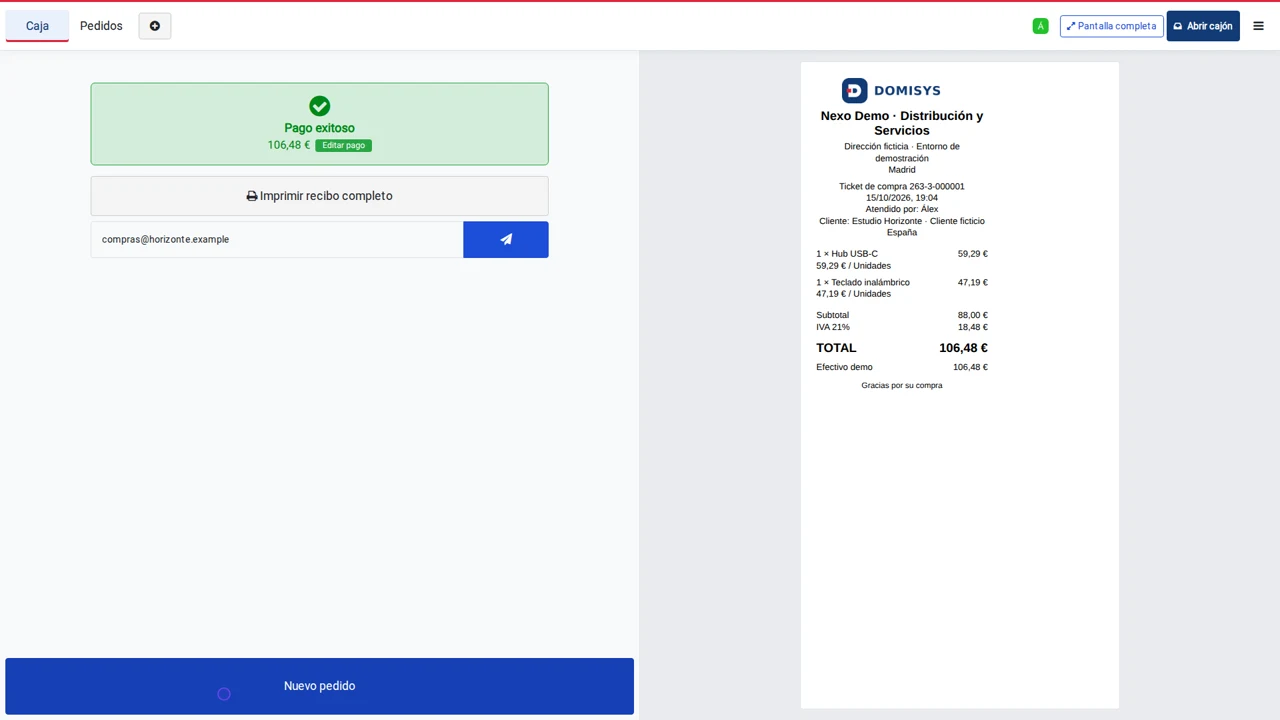This screenshot has width=1280, height=720.
Task: Click the 'Atendido por: Álex' line
Action: point(902,209)
